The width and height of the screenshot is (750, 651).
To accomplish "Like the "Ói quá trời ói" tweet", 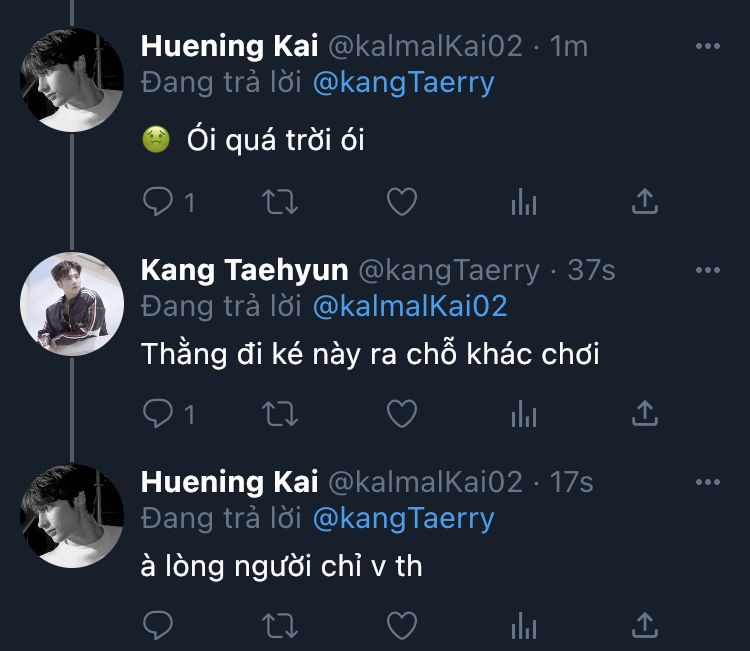I will tap(401, 202).
